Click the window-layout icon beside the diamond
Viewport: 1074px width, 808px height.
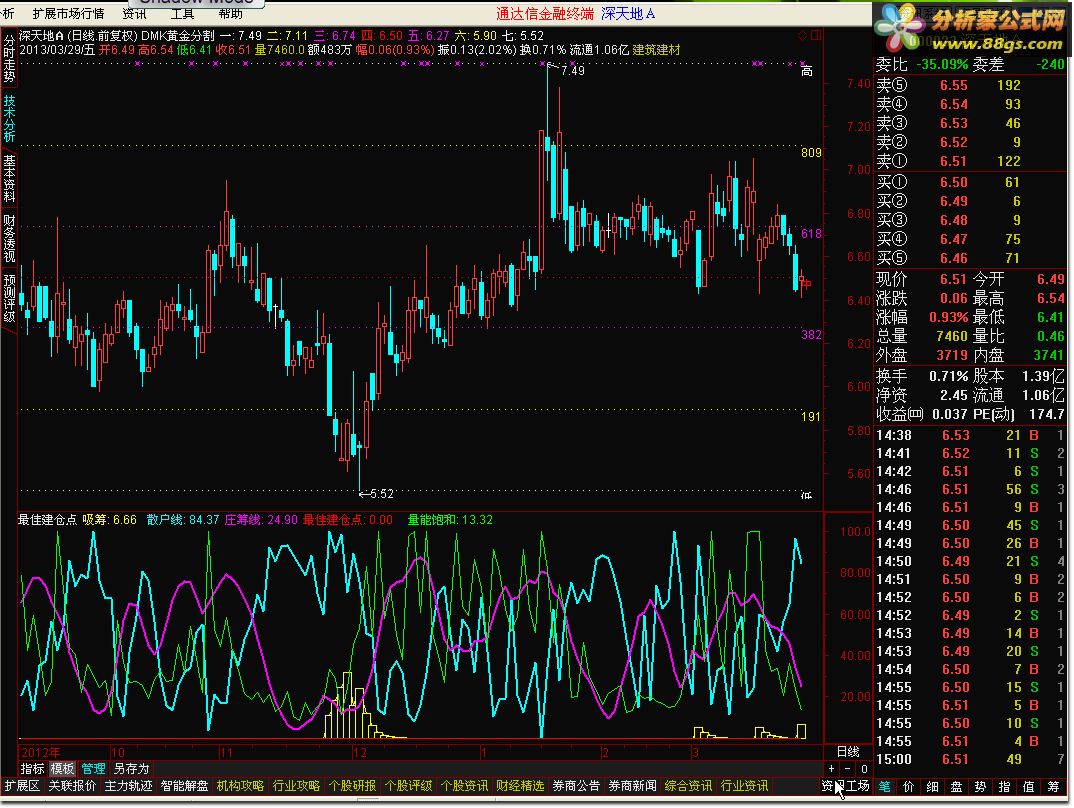point(816,35)
